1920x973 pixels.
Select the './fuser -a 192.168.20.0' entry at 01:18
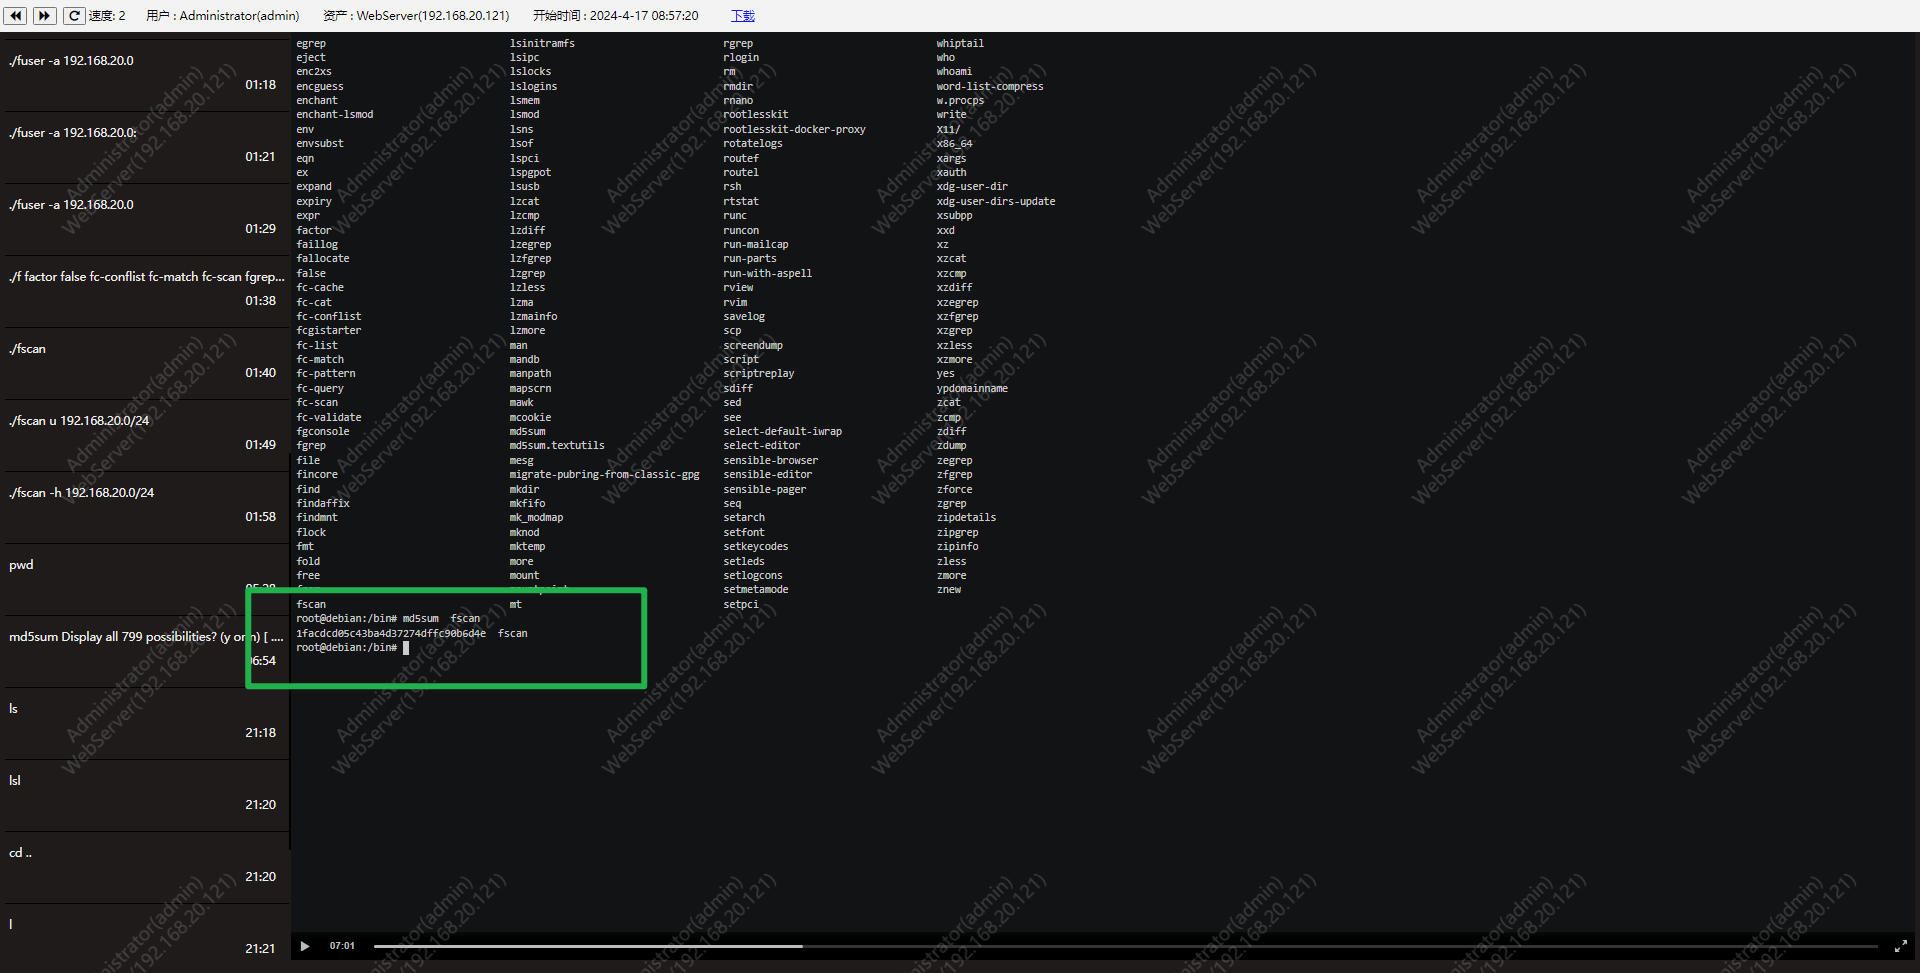point(145,73)
